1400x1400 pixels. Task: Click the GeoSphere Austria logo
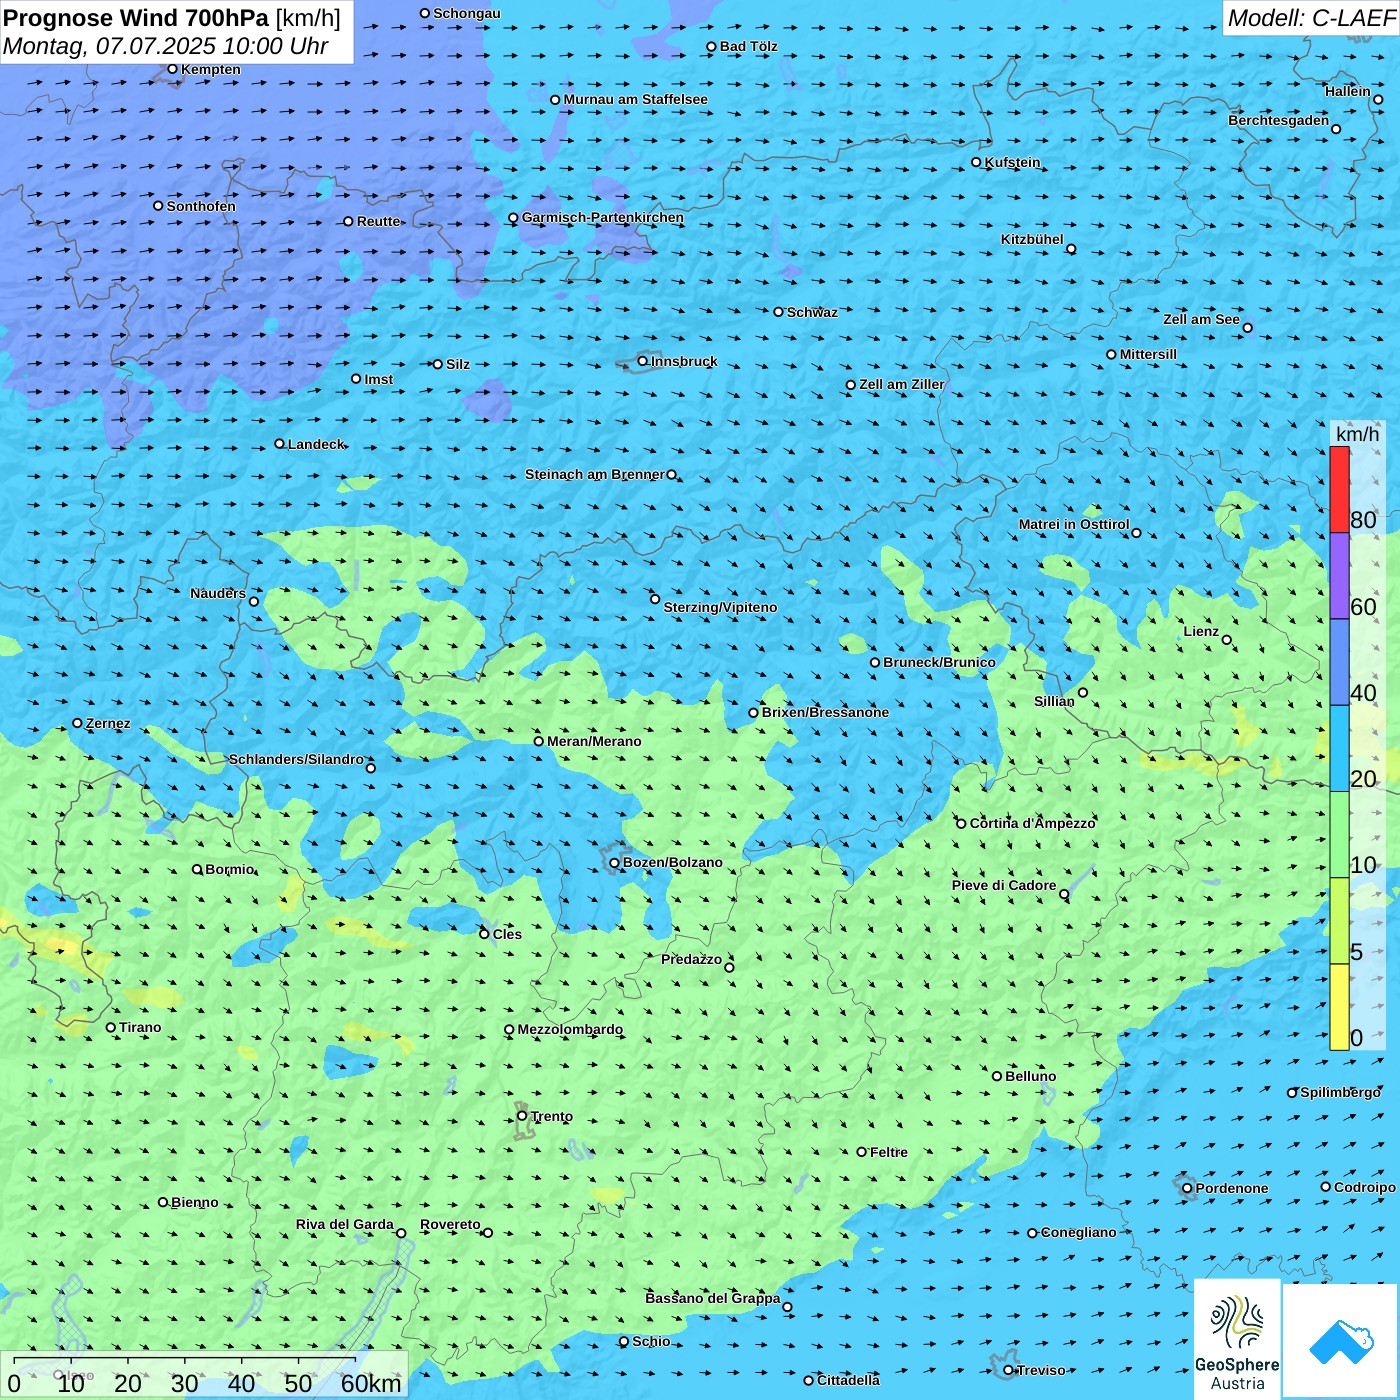(x=1237, y=1340)
